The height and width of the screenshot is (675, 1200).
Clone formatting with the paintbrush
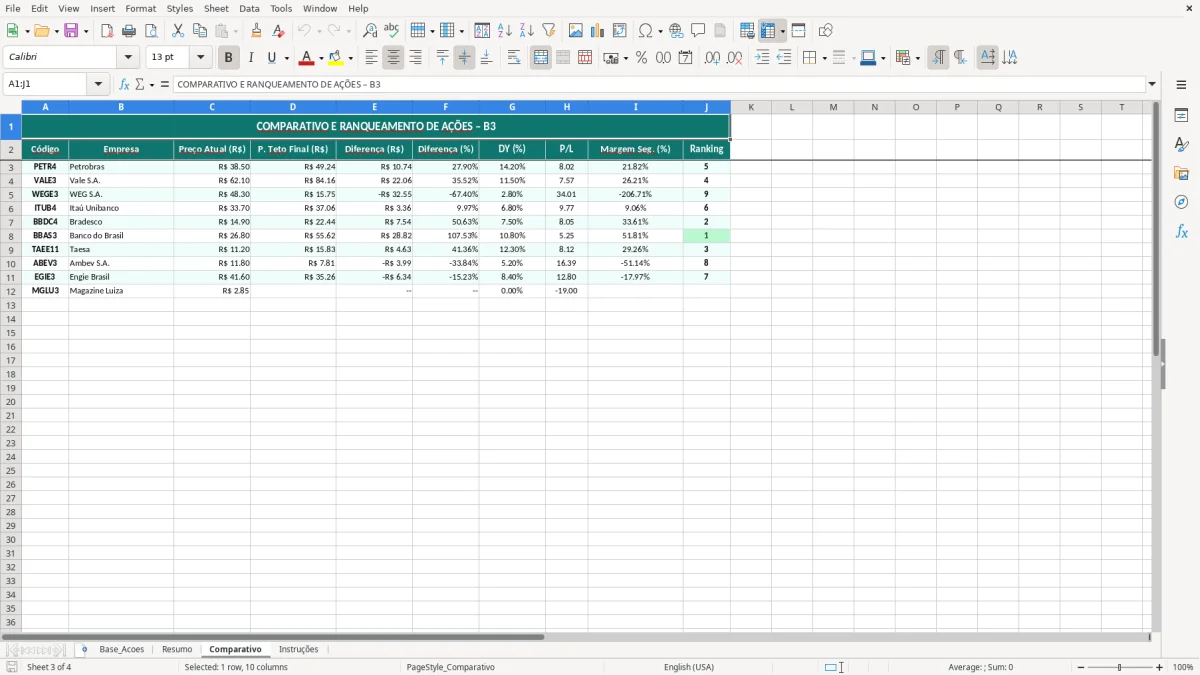click(256, 31)
